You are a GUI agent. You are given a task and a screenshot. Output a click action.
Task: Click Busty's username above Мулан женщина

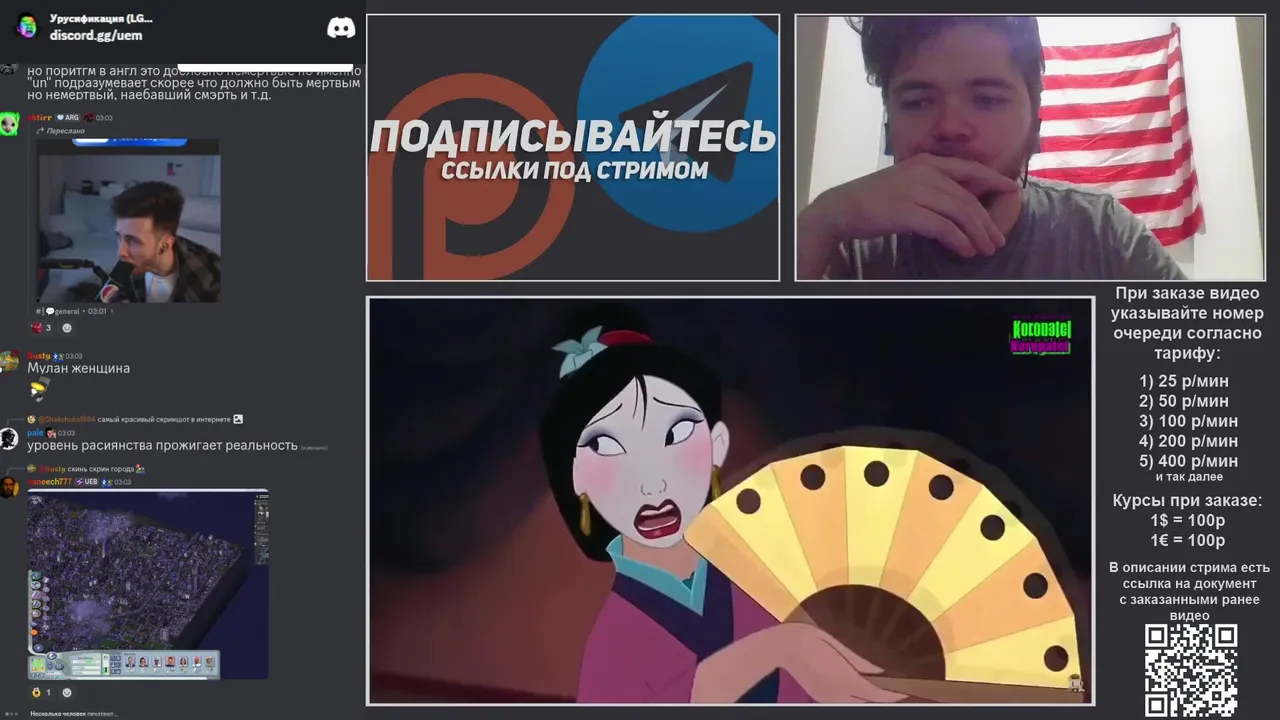tap(38, 356)
